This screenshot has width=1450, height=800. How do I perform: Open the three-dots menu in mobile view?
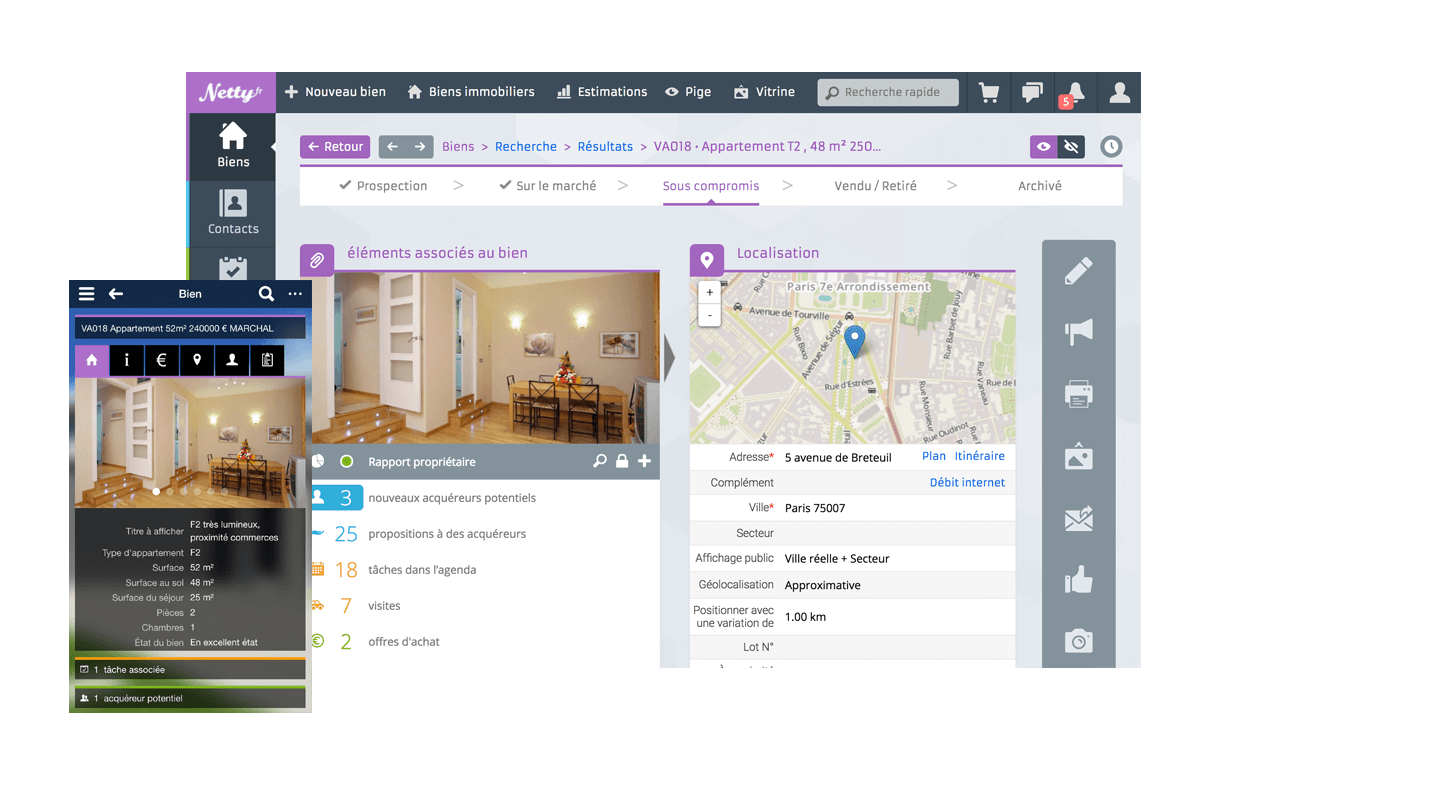[295, 294]
